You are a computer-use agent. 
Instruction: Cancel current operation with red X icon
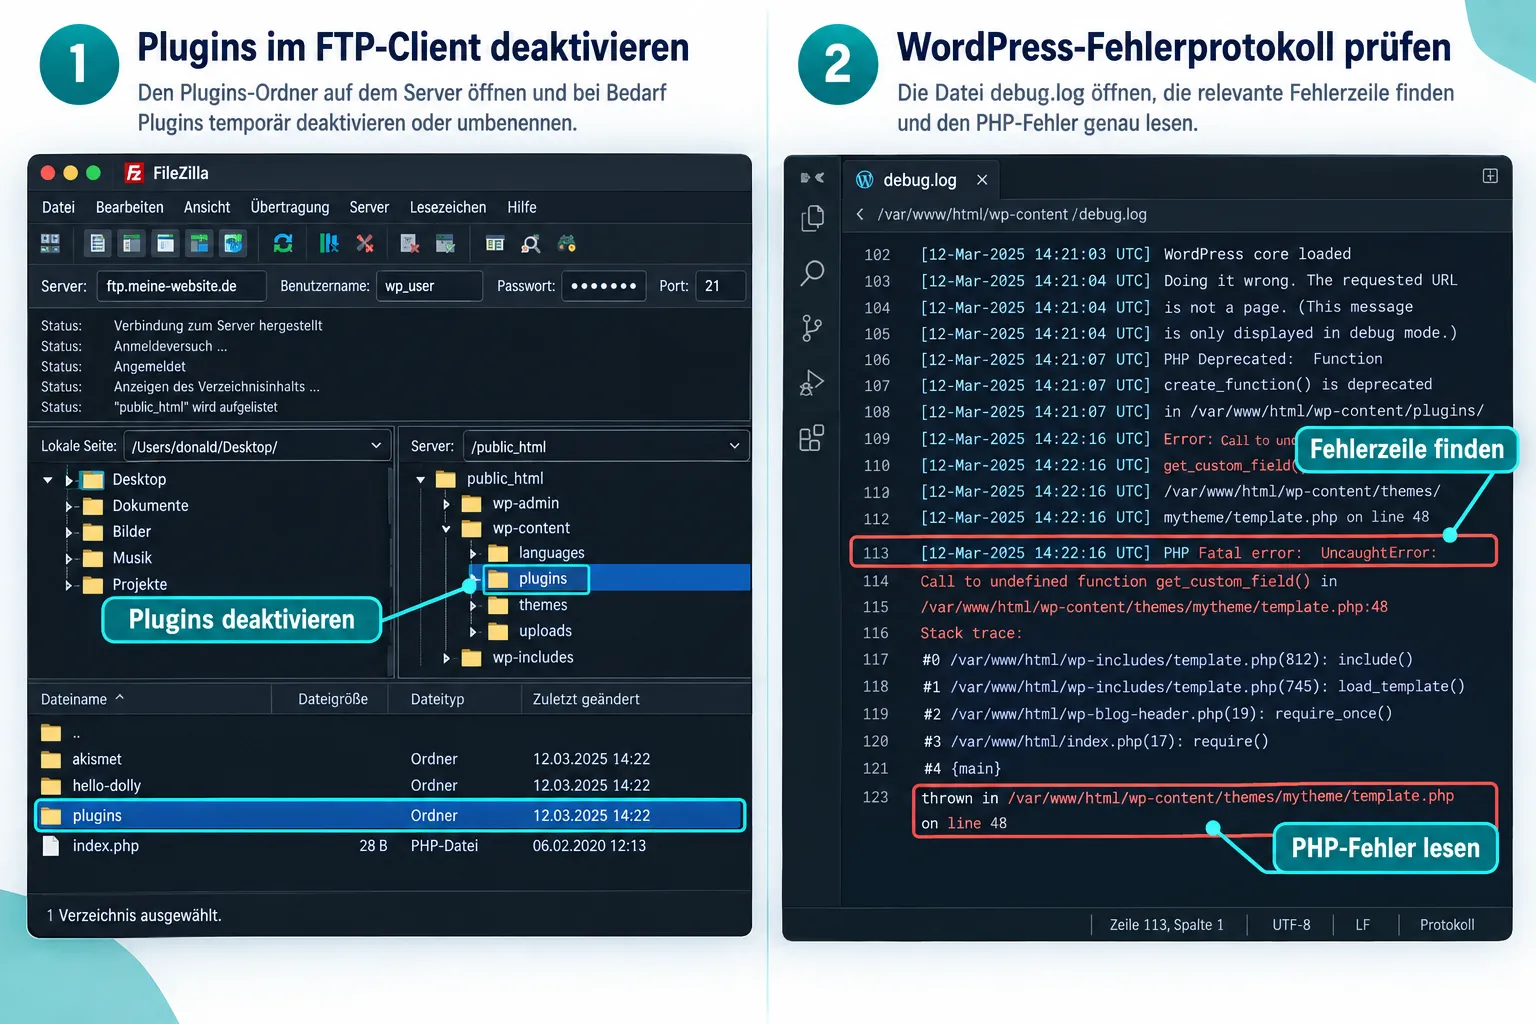pyautogui.click(x=365, y=243)
